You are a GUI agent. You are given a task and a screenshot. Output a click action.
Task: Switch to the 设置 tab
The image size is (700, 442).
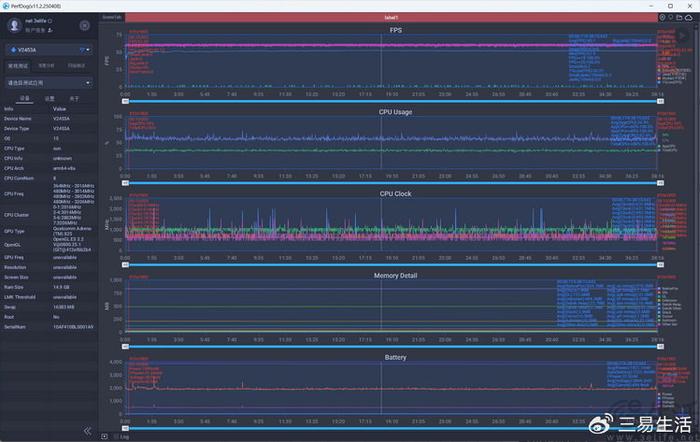pyautogui.click(x=50, y=98)
